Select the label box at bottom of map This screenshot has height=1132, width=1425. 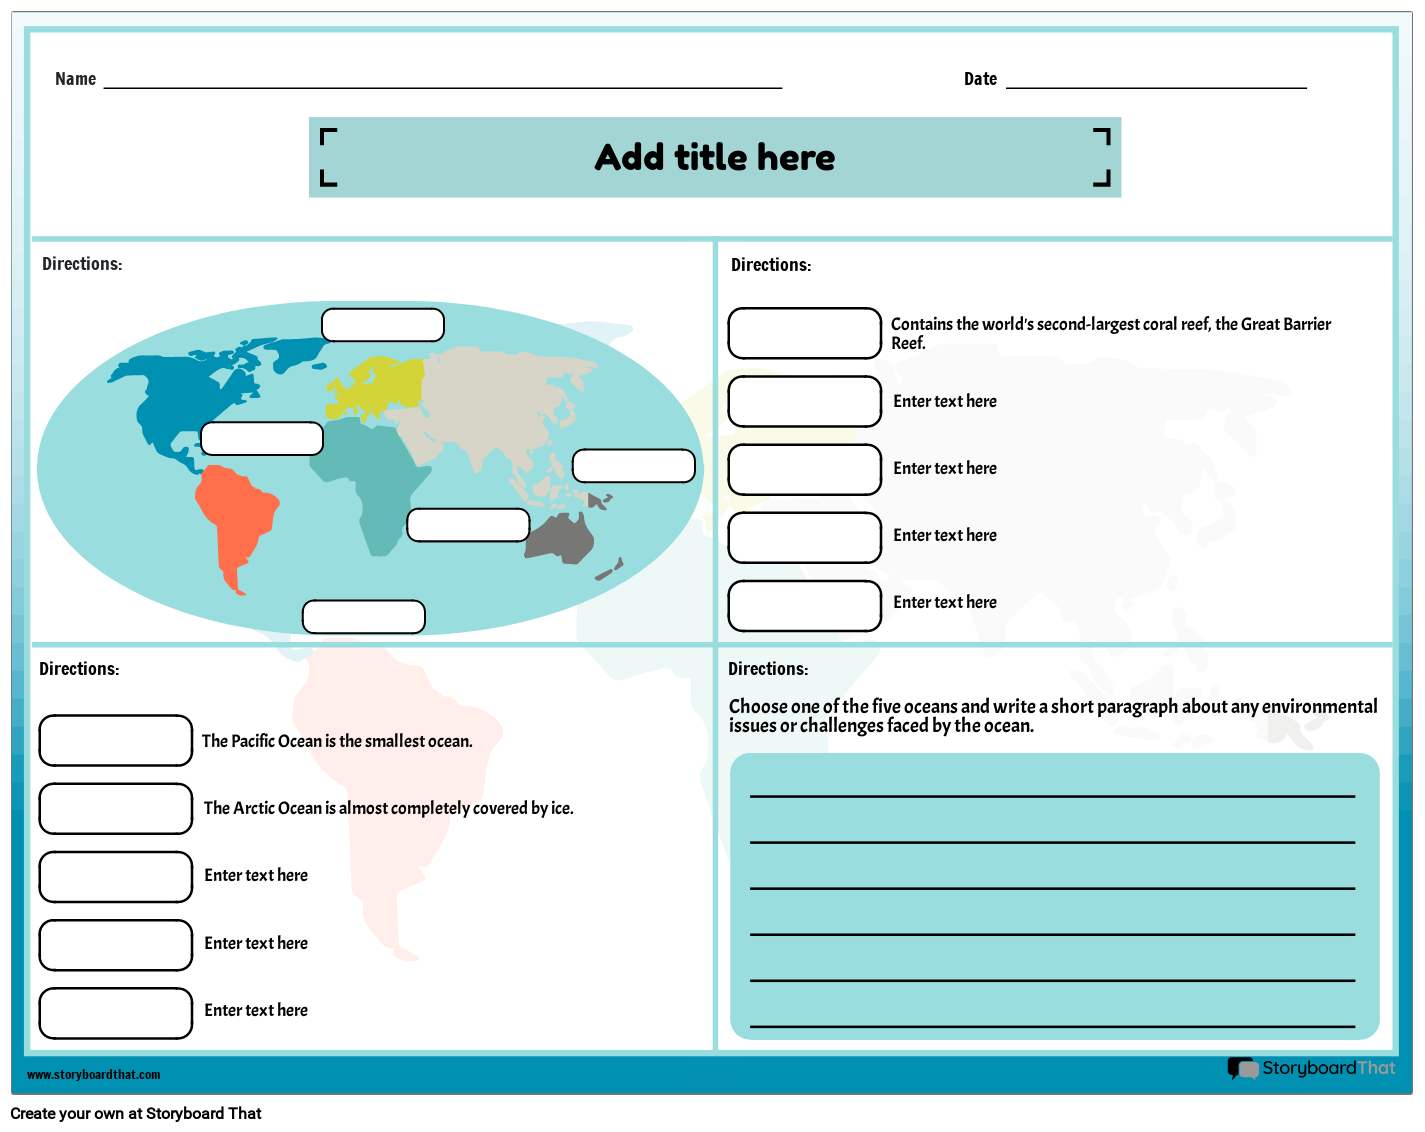(364, 617)
